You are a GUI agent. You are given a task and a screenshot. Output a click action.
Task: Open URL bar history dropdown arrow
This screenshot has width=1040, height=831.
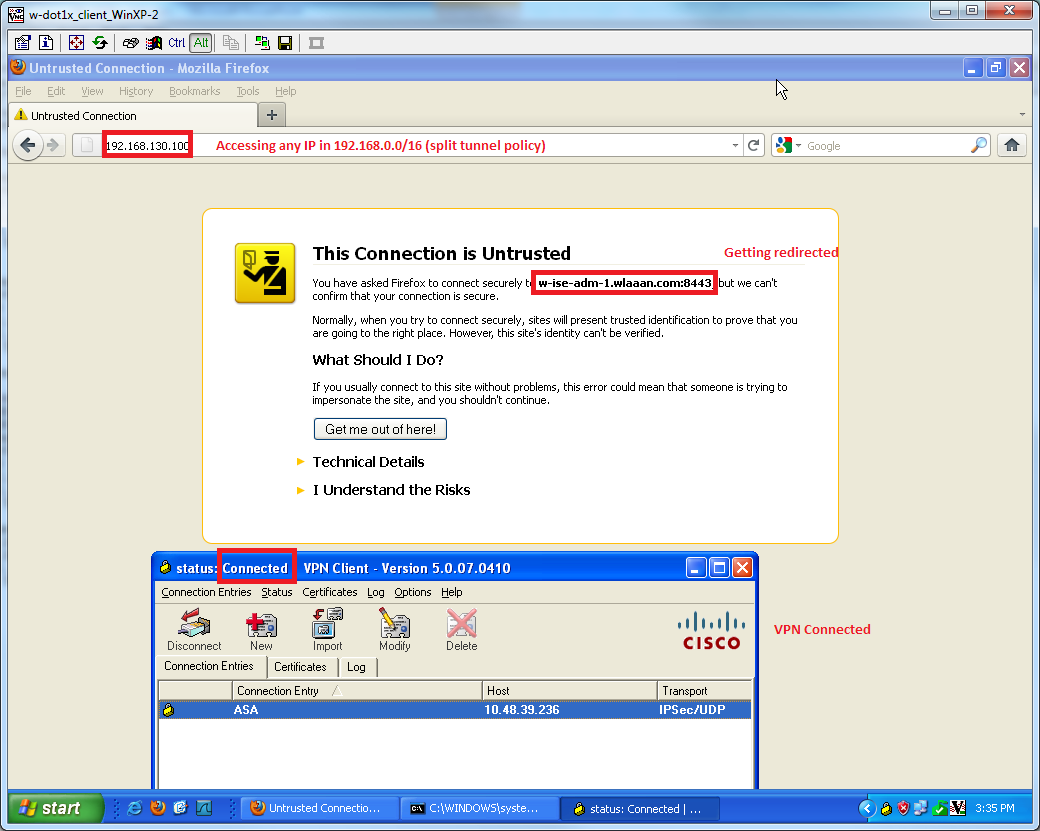coord(735,145)
